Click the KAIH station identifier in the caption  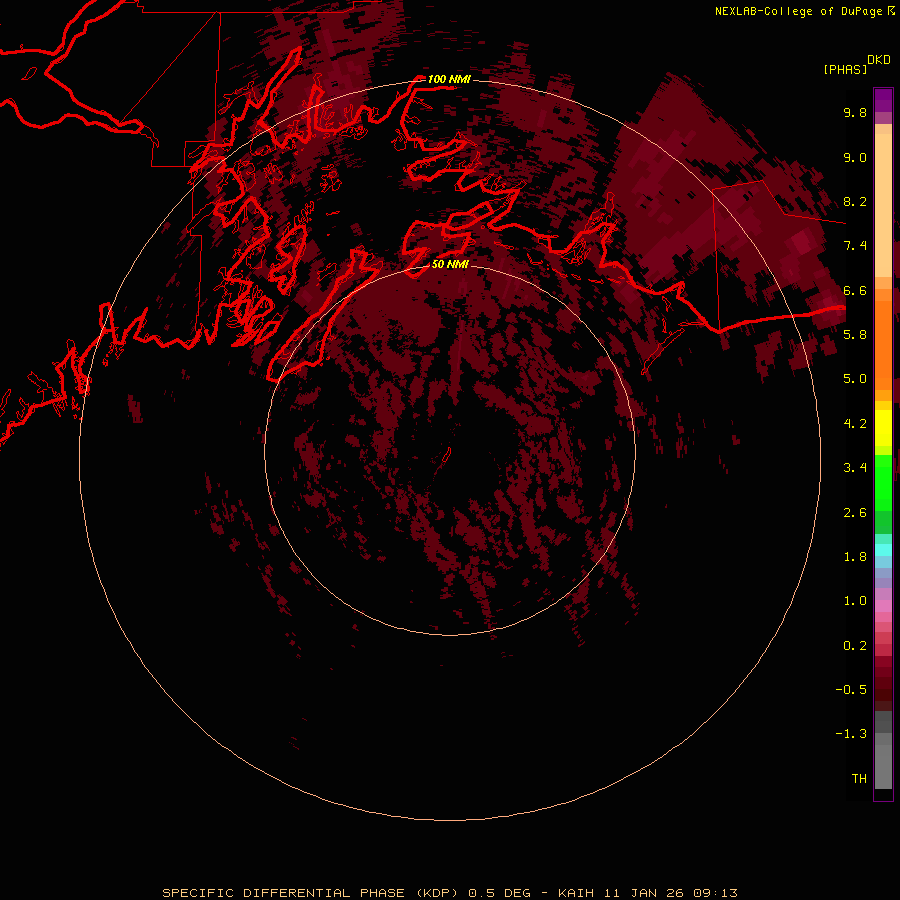[576, 893]
